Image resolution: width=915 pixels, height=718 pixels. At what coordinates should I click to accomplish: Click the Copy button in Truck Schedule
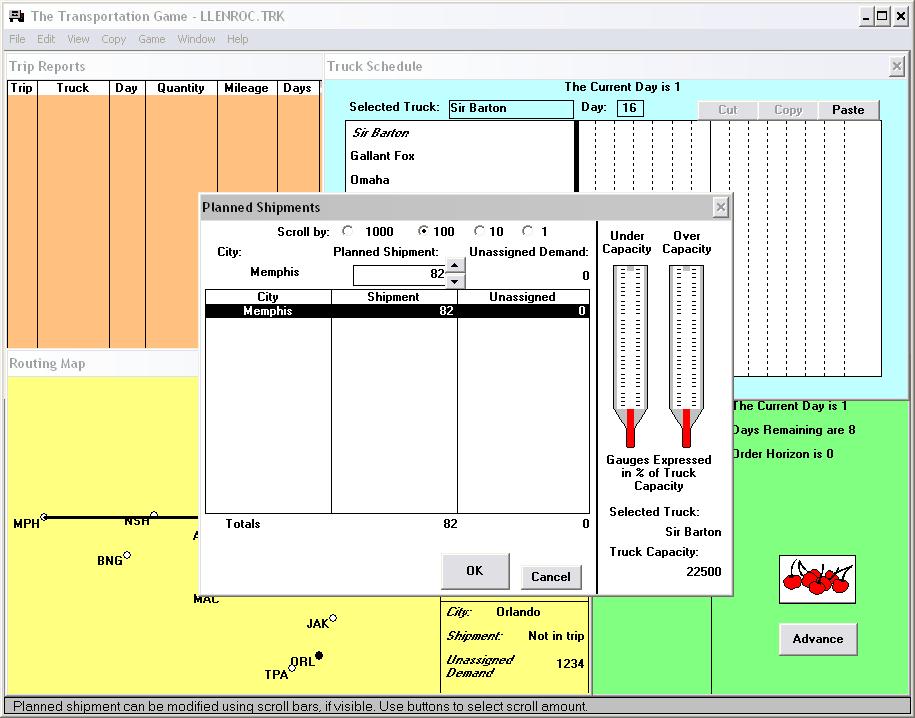click(x=788, y=110)
